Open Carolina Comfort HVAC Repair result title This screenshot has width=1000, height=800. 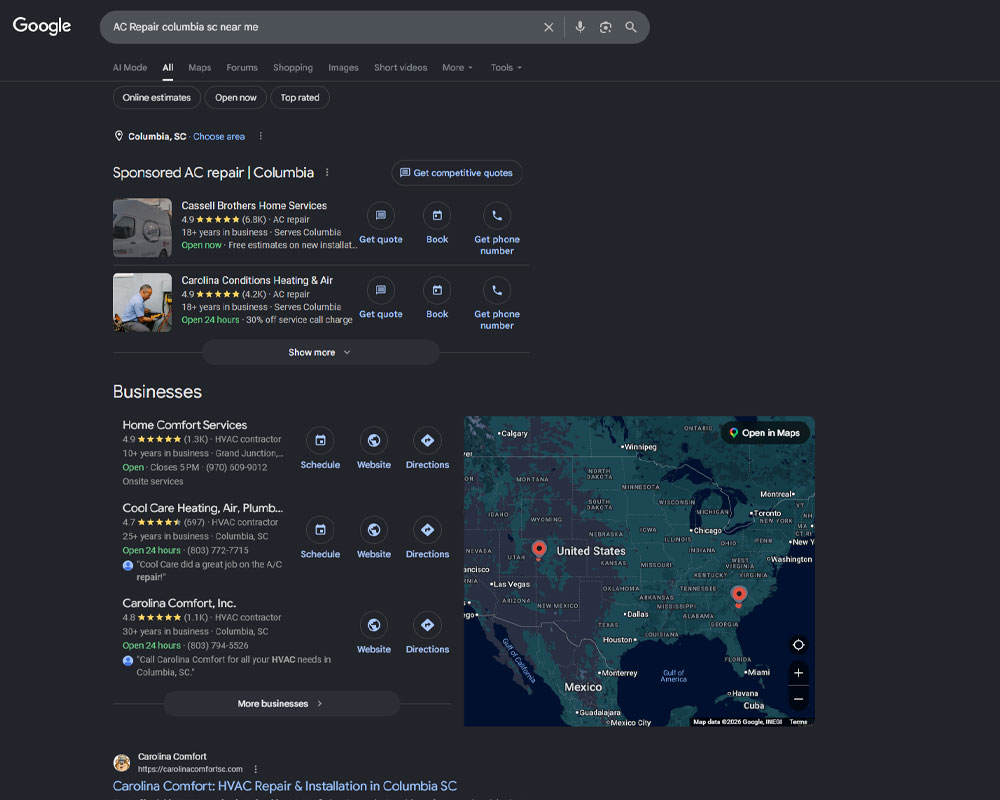[284, 786]
